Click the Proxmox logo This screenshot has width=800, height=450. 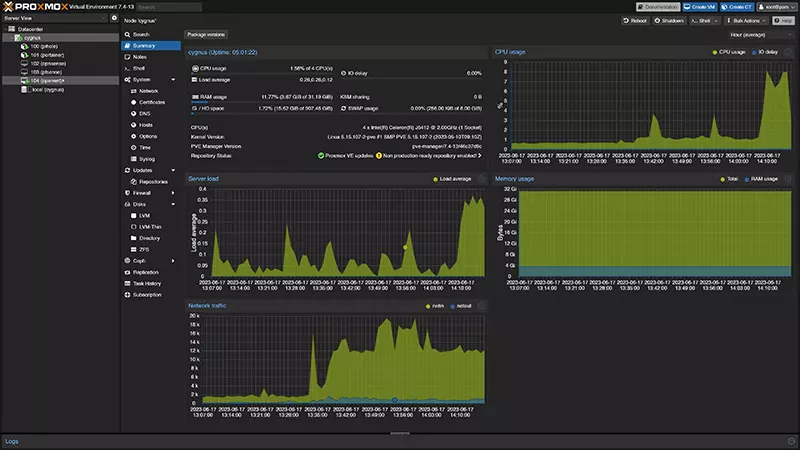[x=35, y=7]
